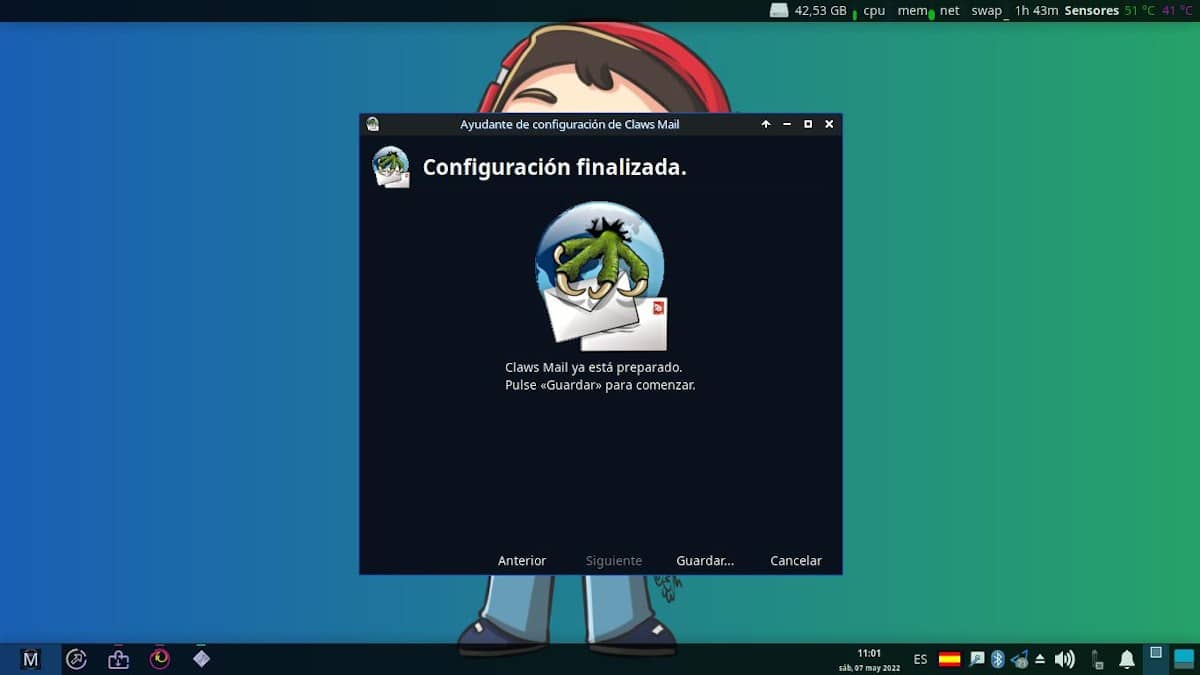This screenshot has width=1200, height=675.
Task: Click the 42,53 GB disk space readout
Action: [820, 11]
